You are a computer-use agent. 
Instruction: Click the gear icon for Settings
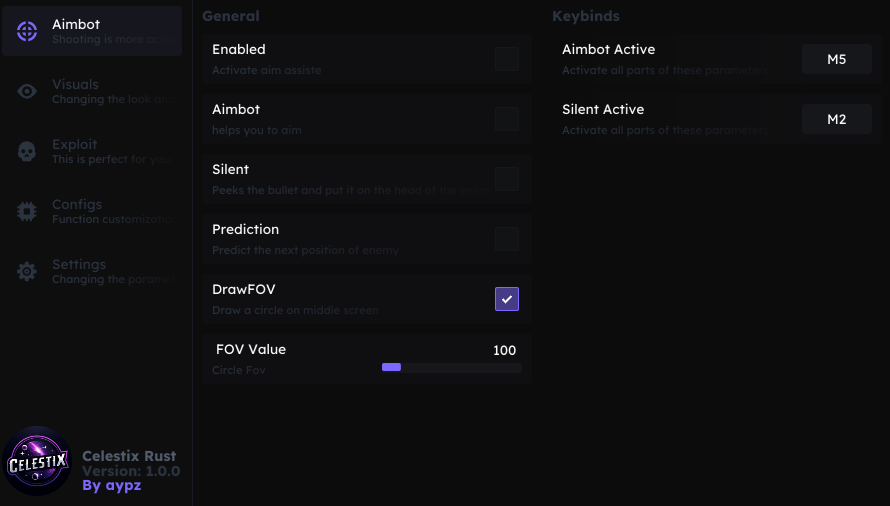pos(28,271)
